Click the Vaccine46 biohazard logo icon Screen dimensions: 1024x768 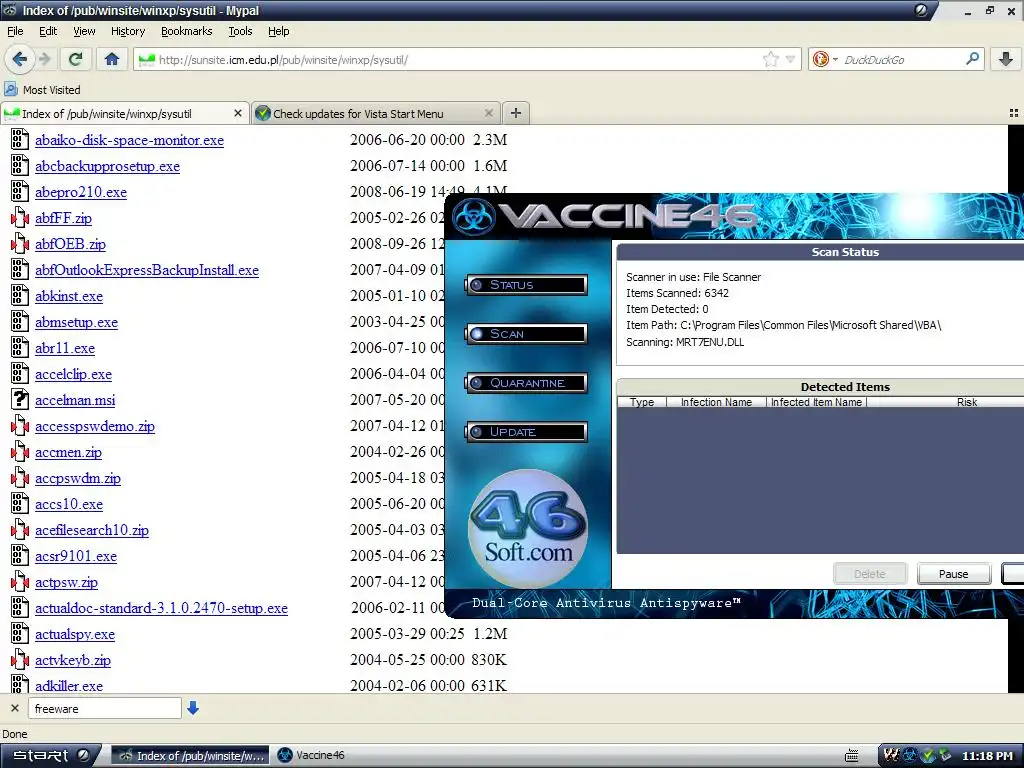tap(473, 217)
